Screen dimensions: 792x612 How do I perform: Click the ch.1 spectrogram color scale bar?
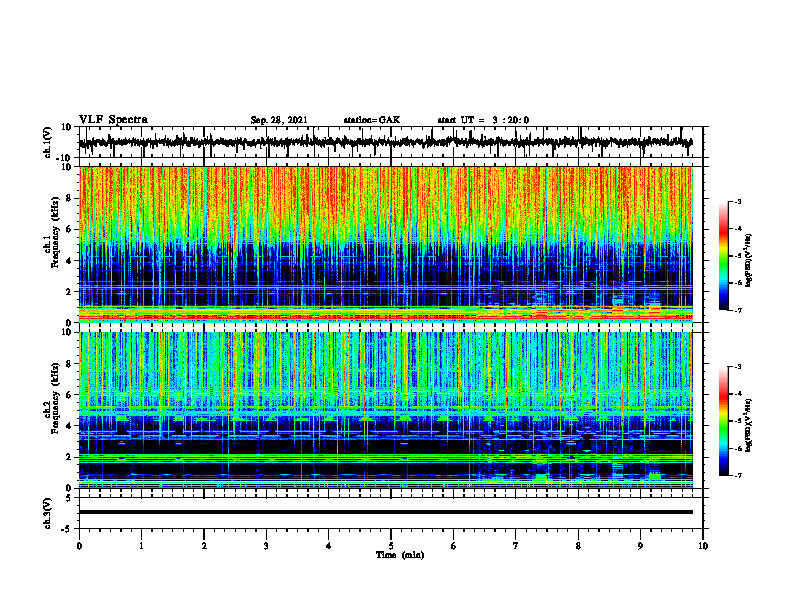723,256
